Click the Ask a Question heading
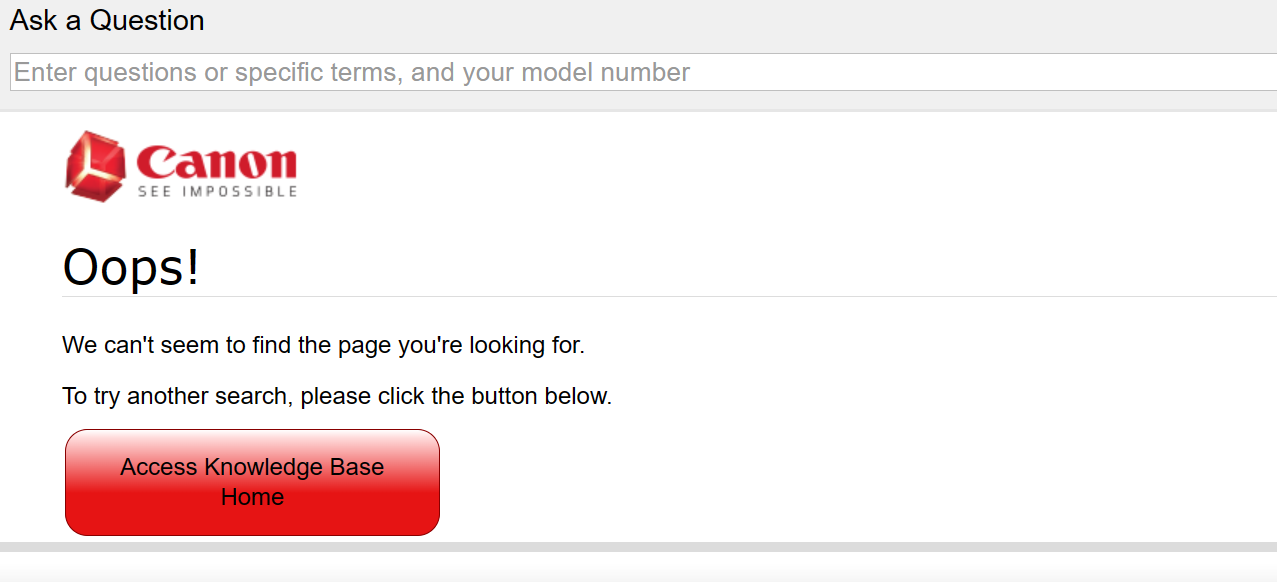The width and height of the screenshot is (1277, 582). (107, 20)
